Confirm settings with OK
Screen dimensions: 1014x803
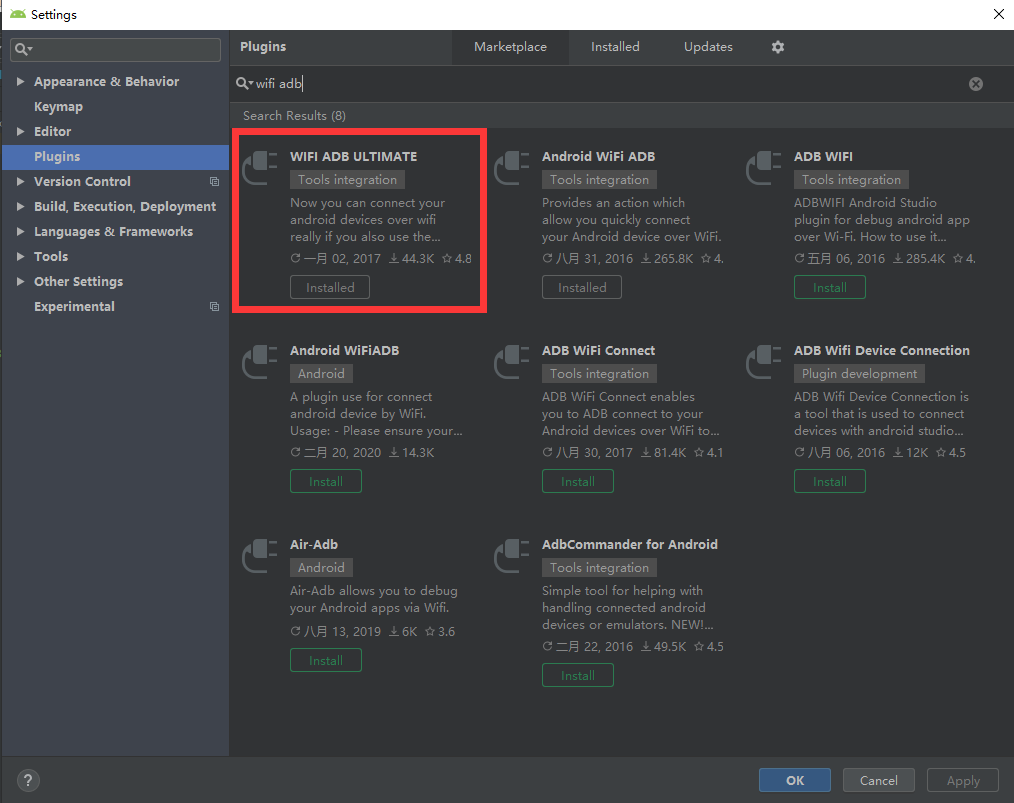pyautogui.click(x=795, y=780)
